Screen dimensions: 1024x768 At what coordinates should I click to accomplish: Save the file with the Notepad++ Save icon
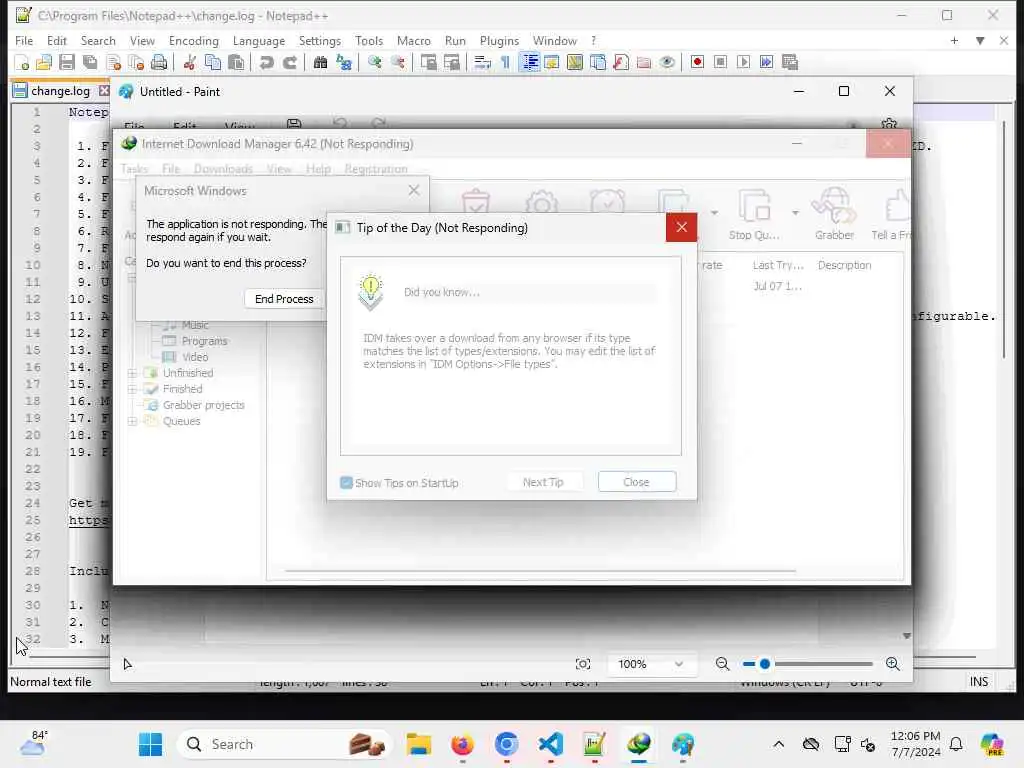(67, 63)
